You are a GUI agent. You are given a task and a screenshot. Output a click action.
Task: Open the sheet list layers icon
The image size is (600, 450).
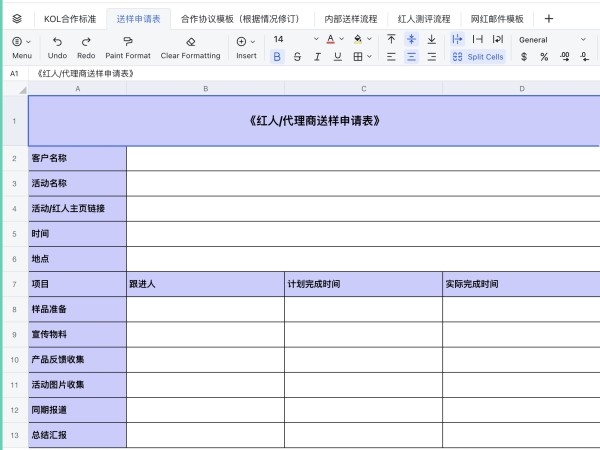tap(17, 18)
